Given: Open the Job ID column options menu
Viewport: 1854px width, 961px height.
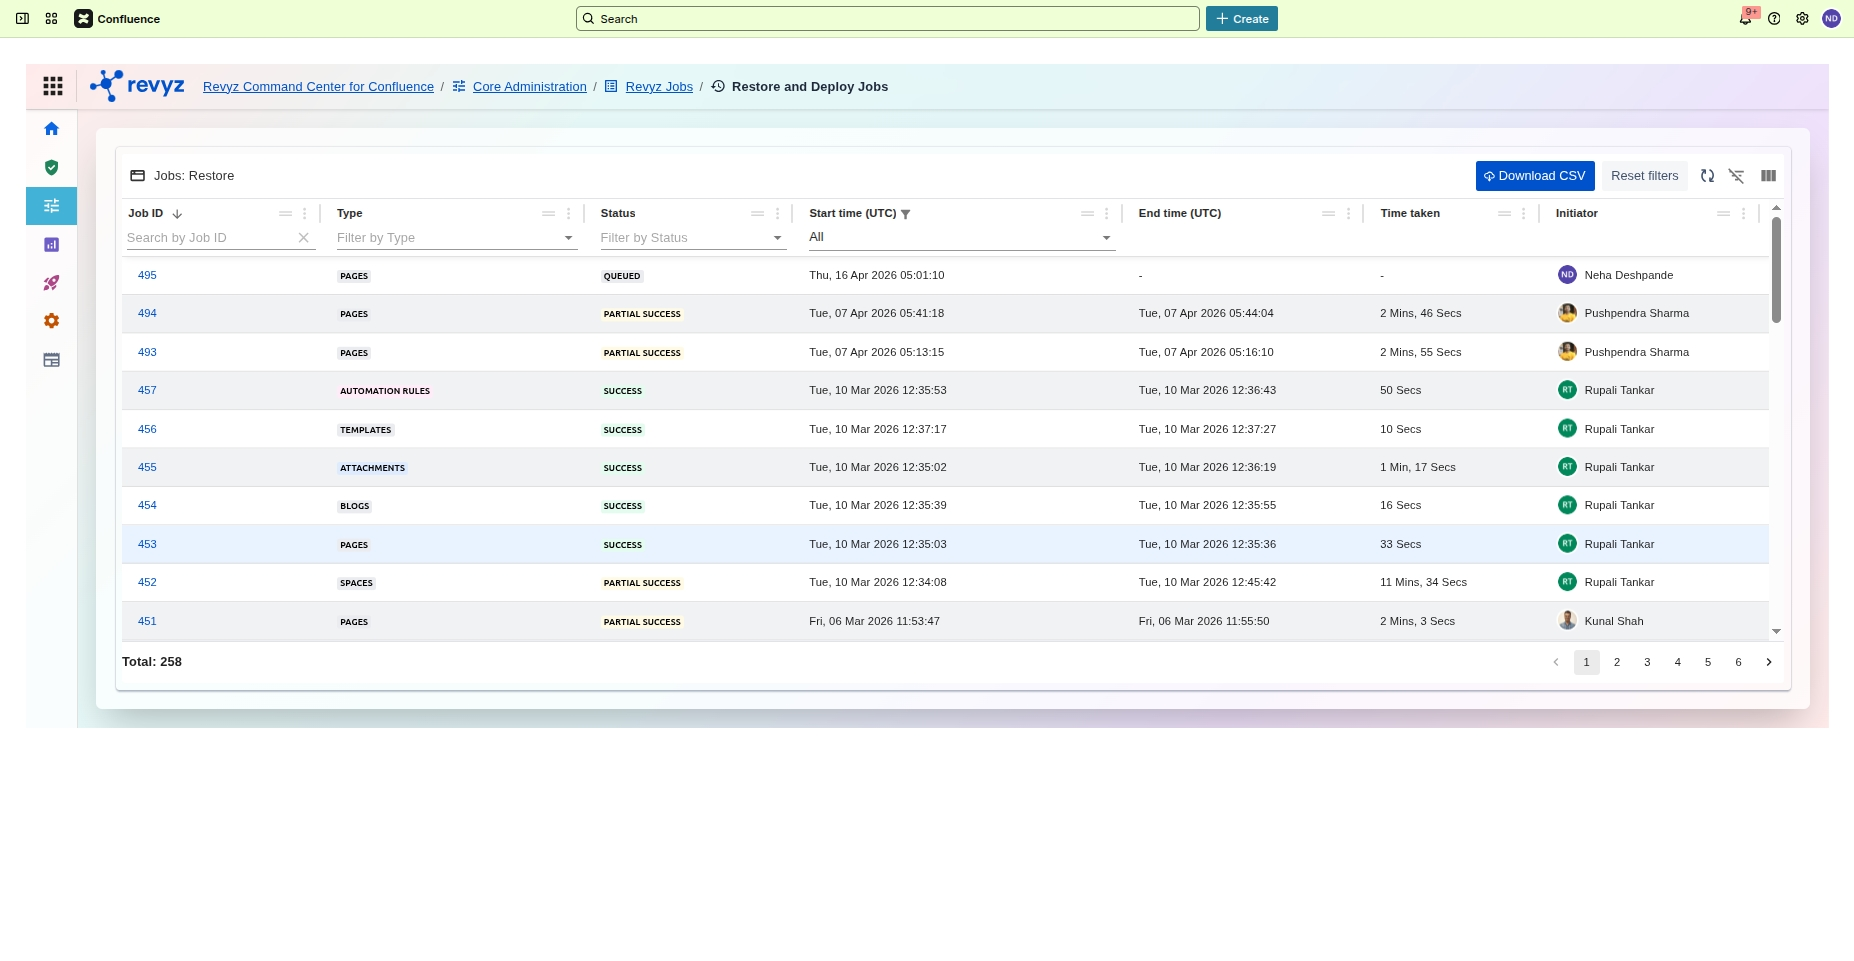Looking at the screenshot, I should tap(305, 214).
